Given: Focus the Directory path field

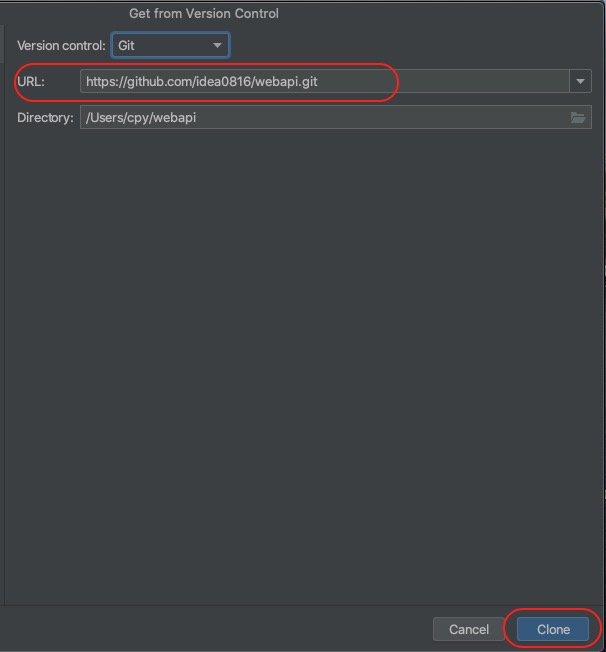Looking at the screenshot, I should click(x=336, y=117).
